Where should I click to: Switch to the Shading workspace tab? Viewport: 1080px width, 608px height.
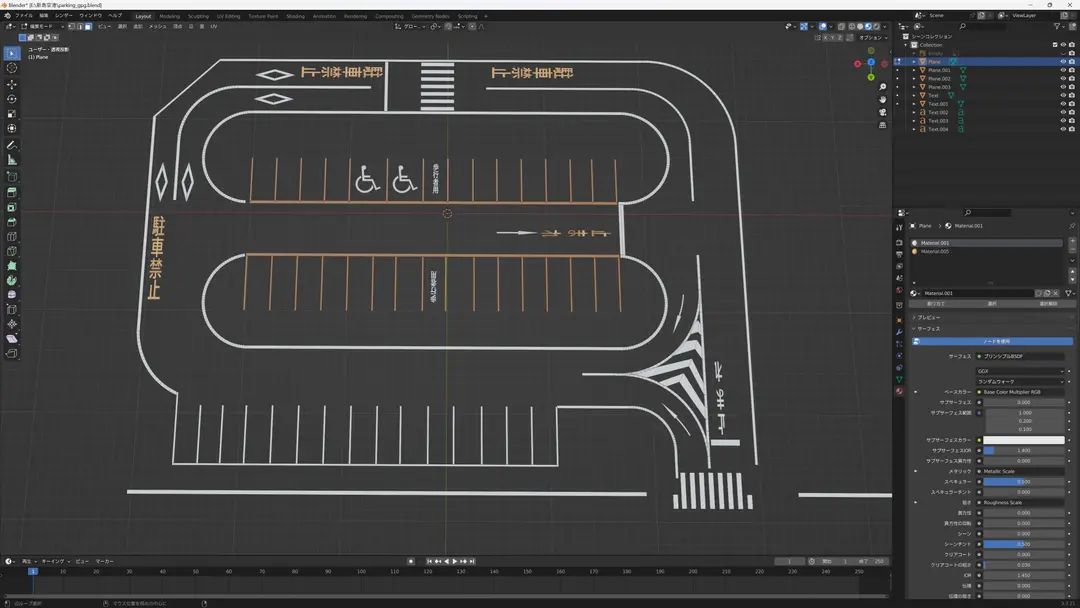pos(295,16)
